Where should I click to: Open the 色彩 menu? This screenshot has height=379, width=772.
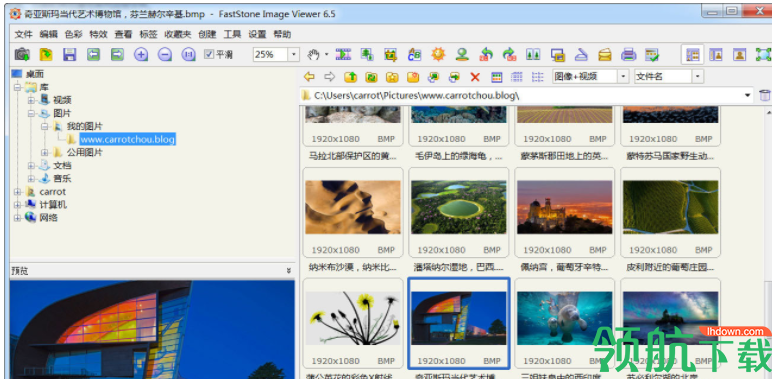tap(73, 34)
